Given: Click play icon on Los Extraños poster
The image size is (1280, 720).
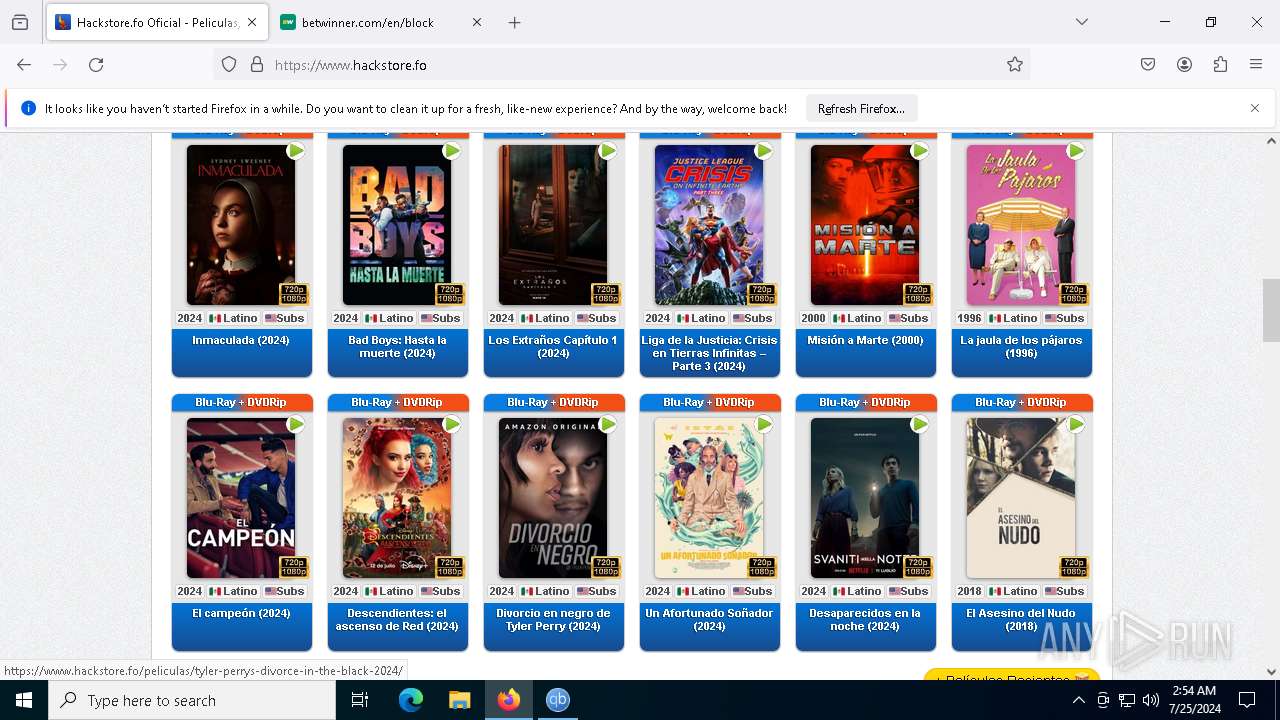Looking at the screenshot, I should (608, 151).
